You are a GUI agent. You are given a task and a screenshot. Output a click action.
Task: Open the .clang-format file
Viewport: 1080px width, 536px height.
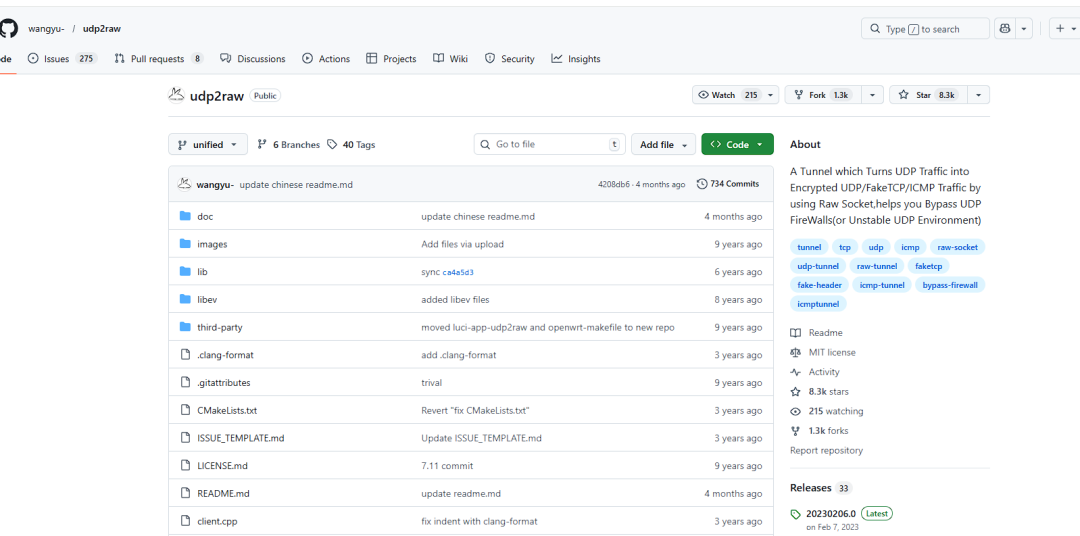tap(225, 355)
